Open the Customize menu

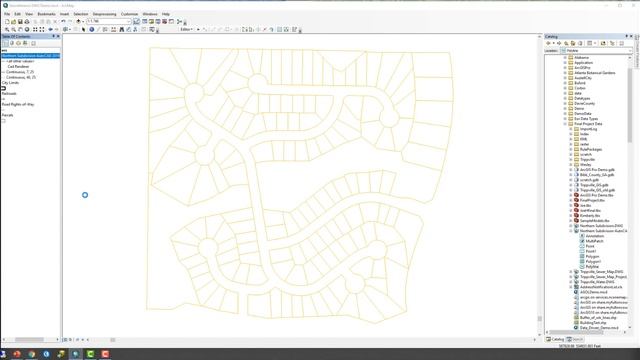(129, 14)
